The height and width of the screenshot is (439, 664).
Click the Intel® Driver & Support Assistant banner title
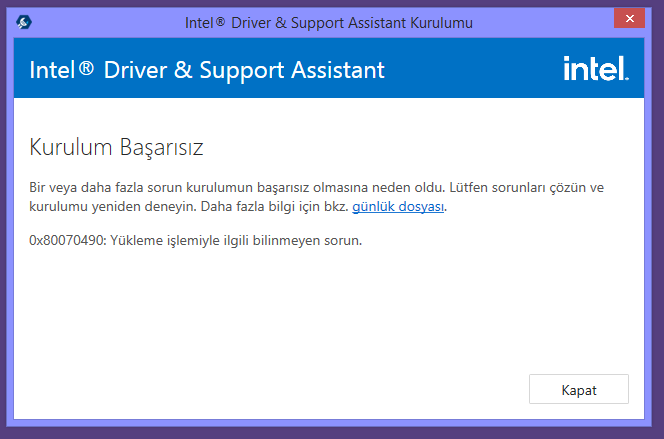[x=207, y=70]
